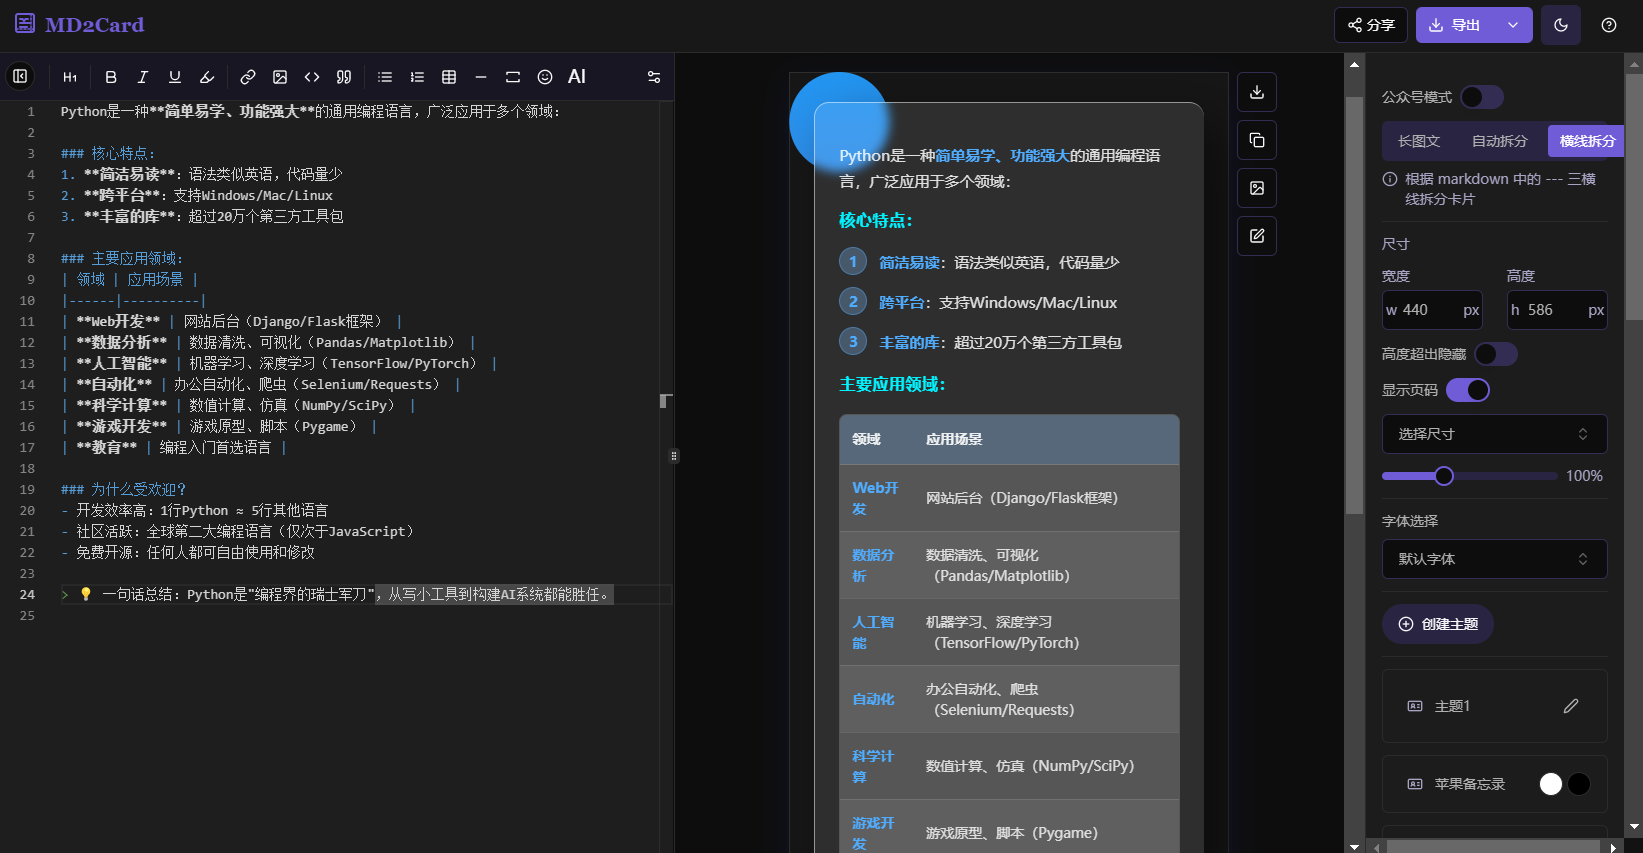Viewport: 1643px width, 853px height.
Task: Toggle 高度超出隐藏 switch
Action: point(1496,354)
